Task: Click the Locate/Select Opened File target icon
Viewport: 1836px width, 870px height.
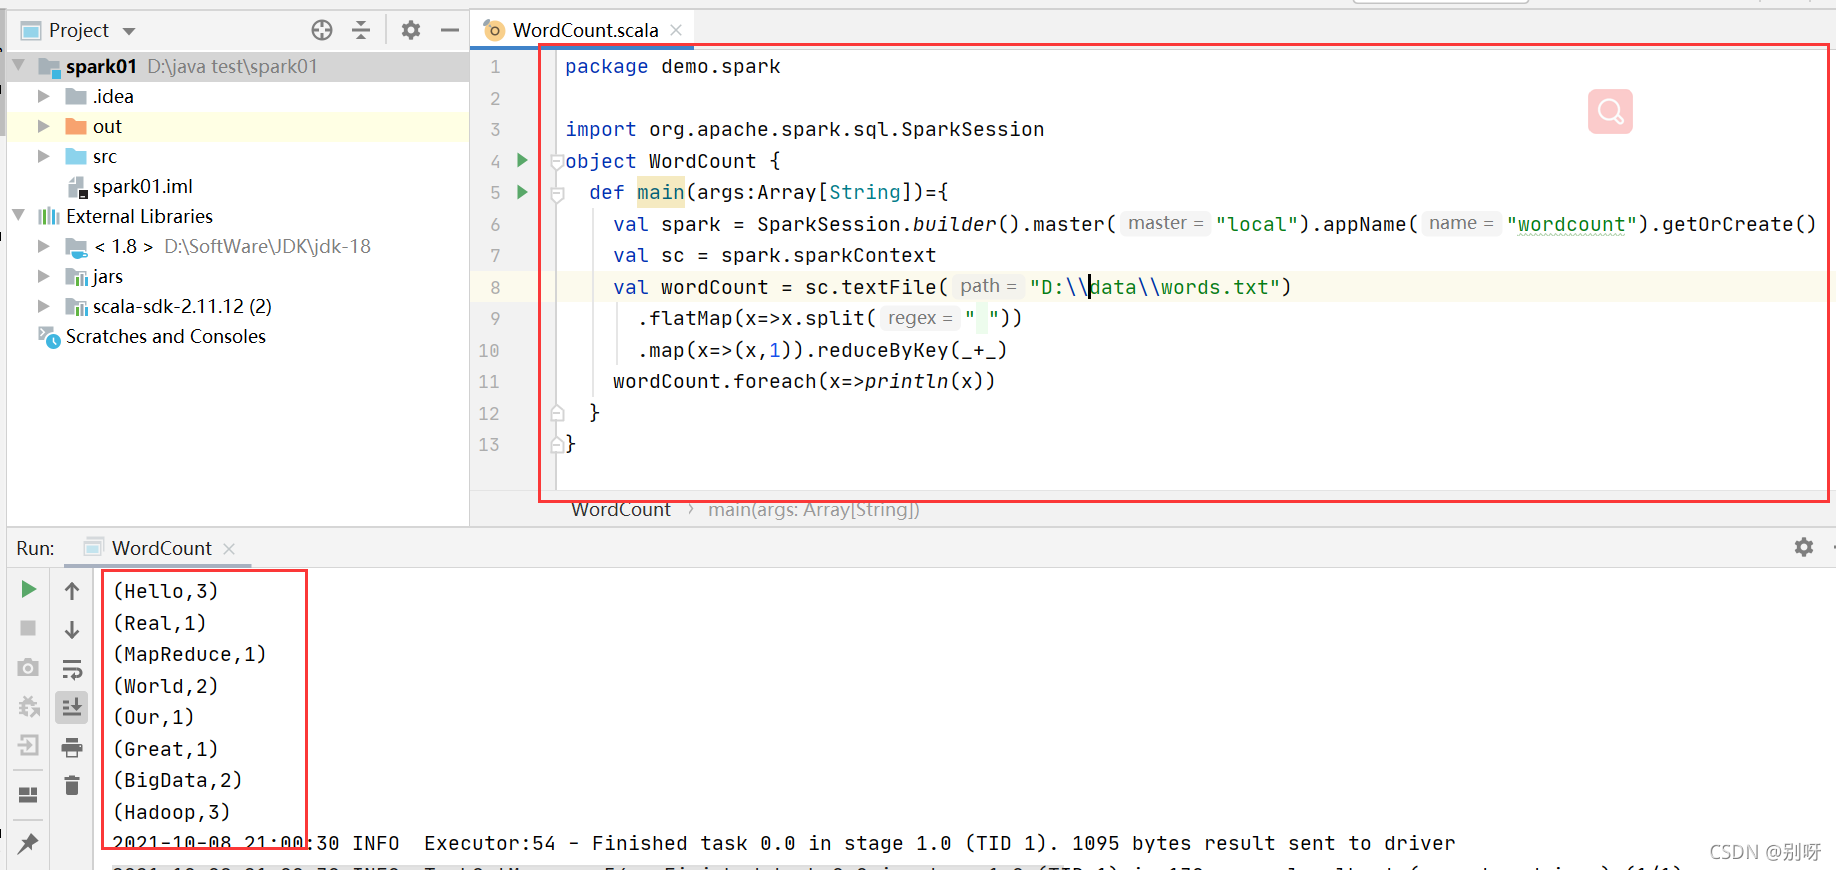Action: 322,30
